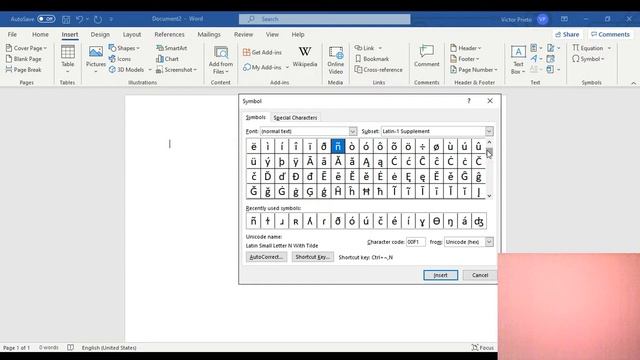Insert a Bookmark
Screen dimensions: 640x360
[x=372, y=59]
